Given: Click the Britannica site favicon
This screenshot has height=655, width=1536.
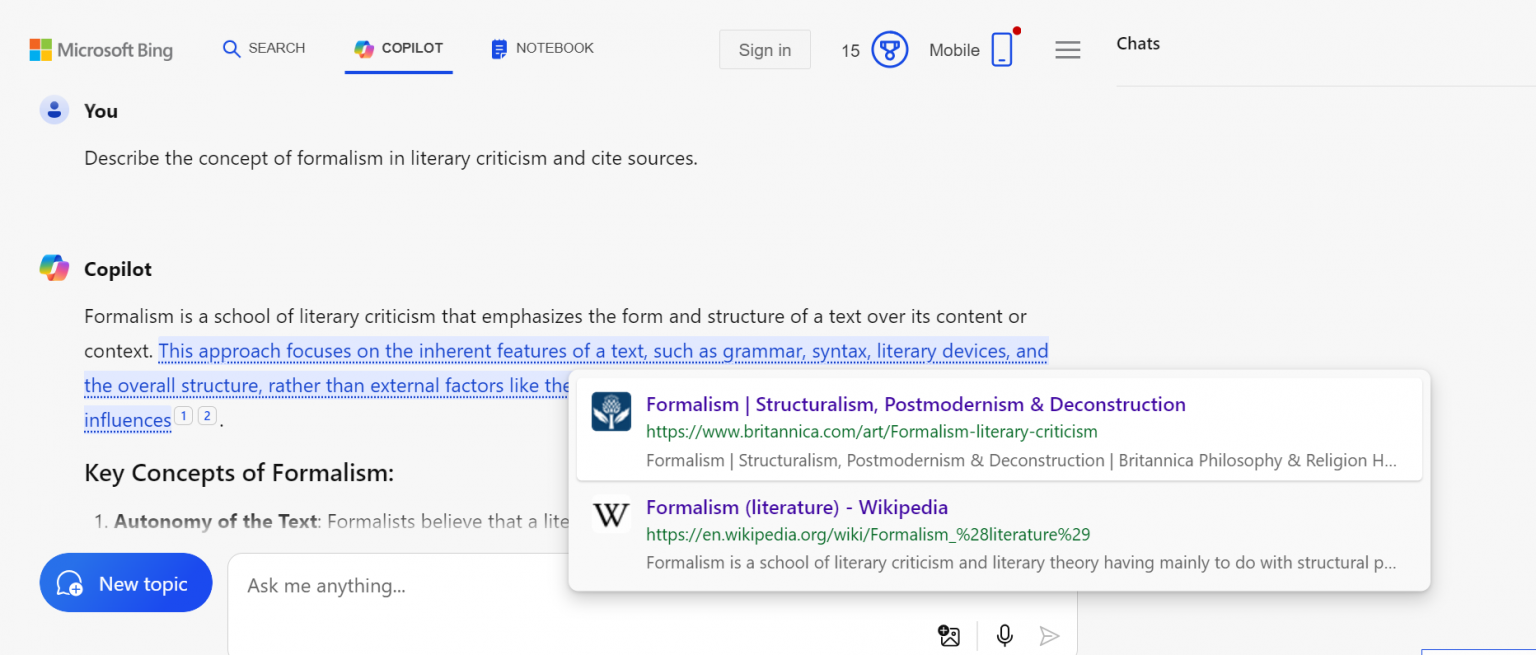Looking at the screenshot, I should (x=611, y=411).
